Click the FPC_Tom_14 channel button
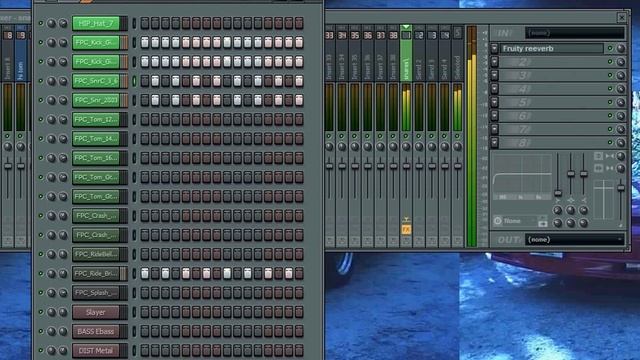Image resolution: width=640 pixels, height=360 pixels. [96, 139]
